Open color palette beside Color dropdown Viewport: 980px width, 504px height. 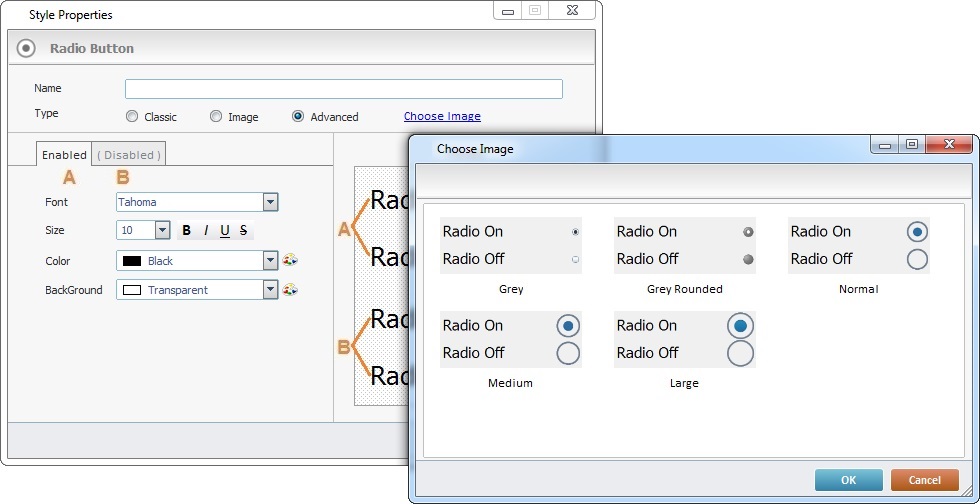pos(290,261)
